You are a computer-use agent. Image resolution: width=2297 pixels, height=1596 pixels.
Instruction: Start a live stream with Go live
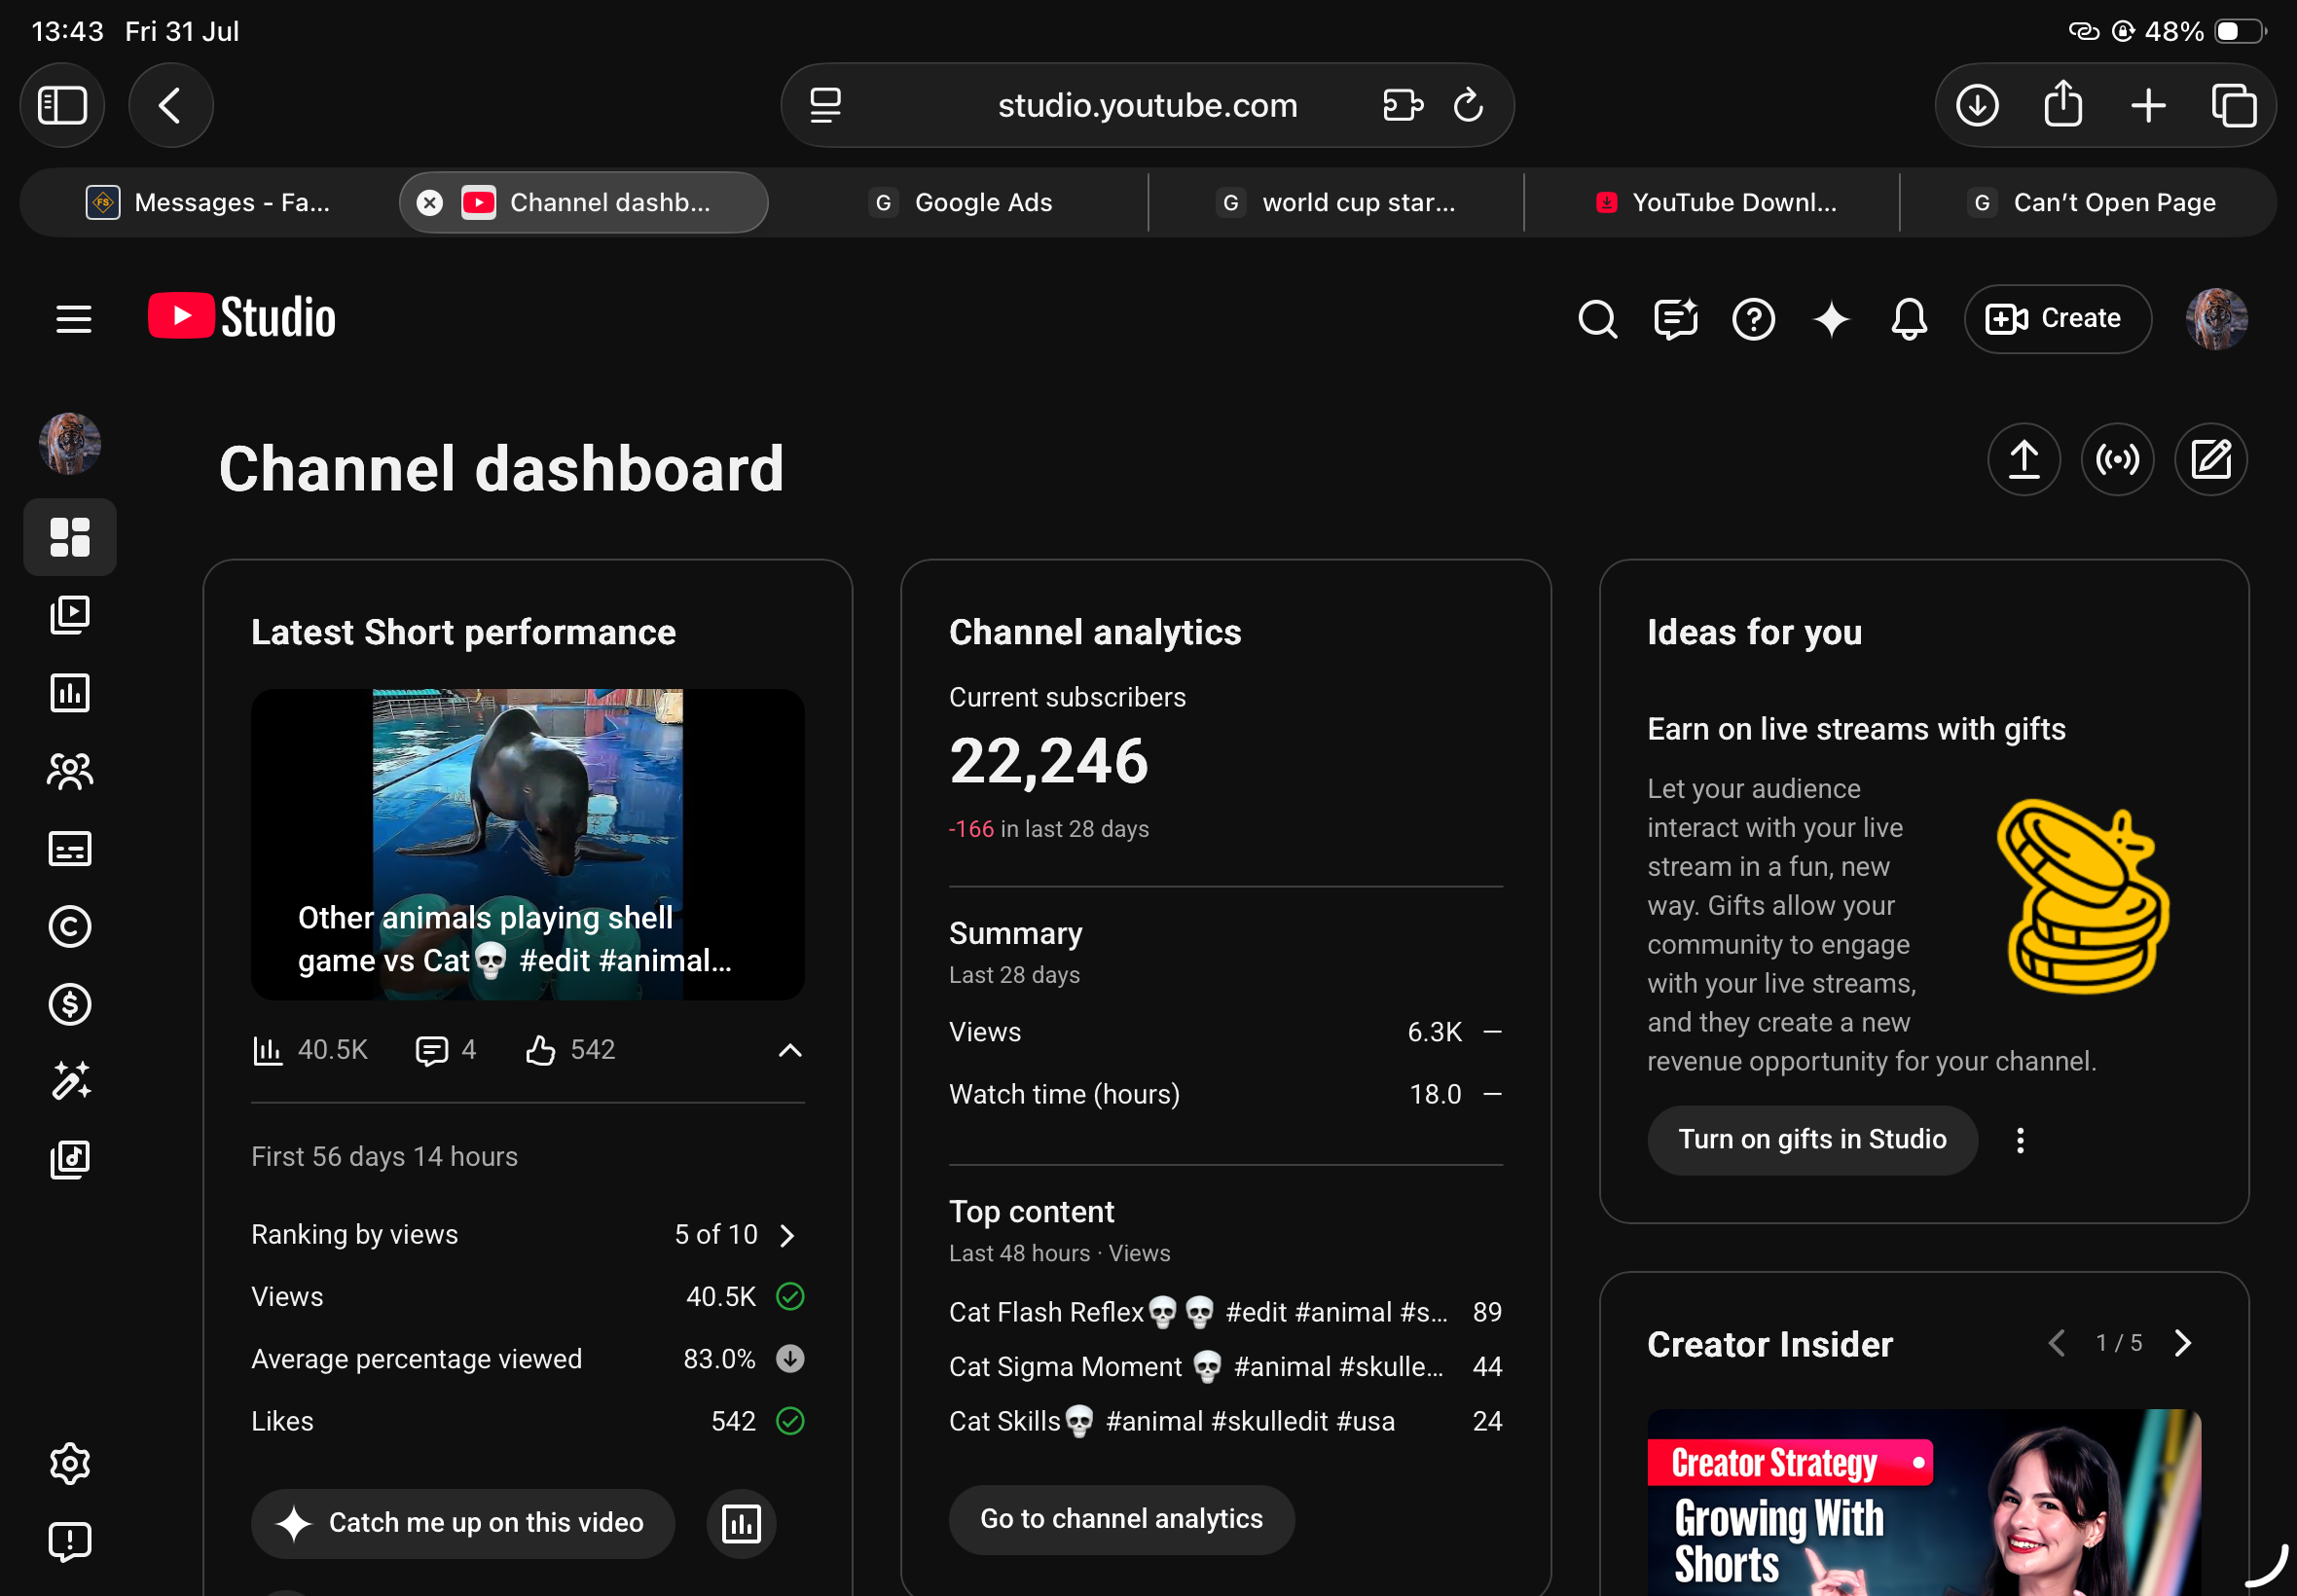(x=2117, y=460)
